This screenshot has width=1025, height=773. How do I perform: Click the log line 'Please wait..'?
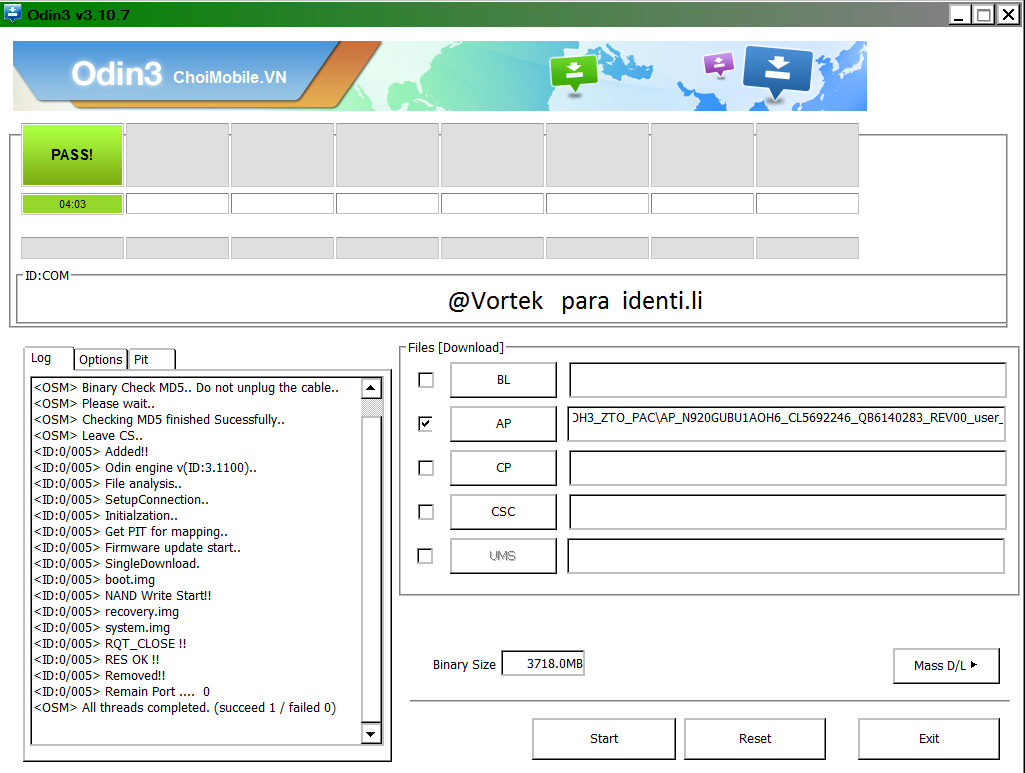pyautogui.click(x=95, y=403)
